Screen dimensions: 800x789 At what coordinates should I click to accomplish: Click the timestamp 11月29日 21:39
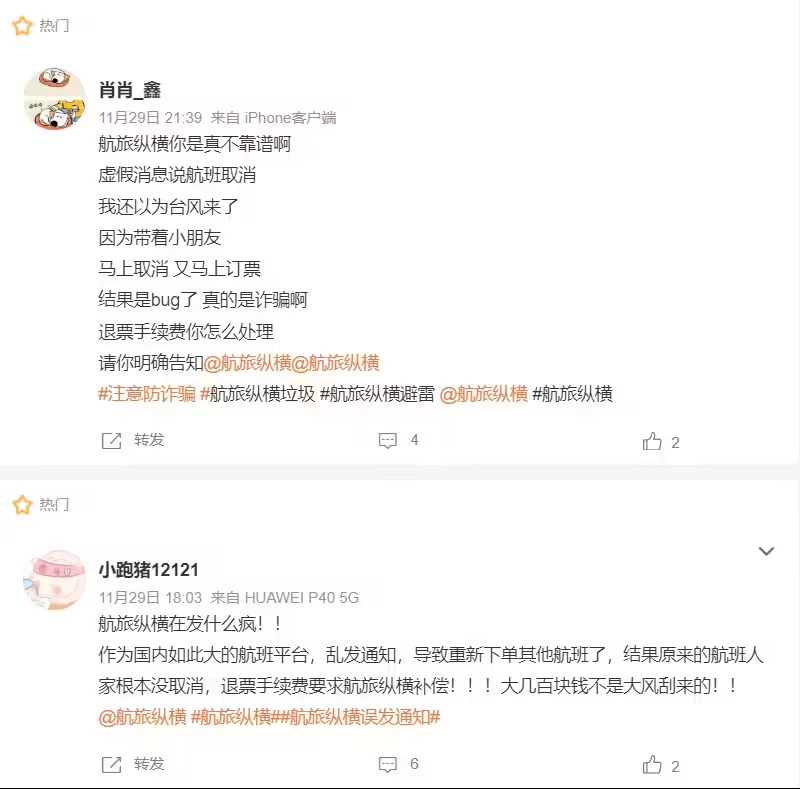pyautogui.click(x=151, y=118)
